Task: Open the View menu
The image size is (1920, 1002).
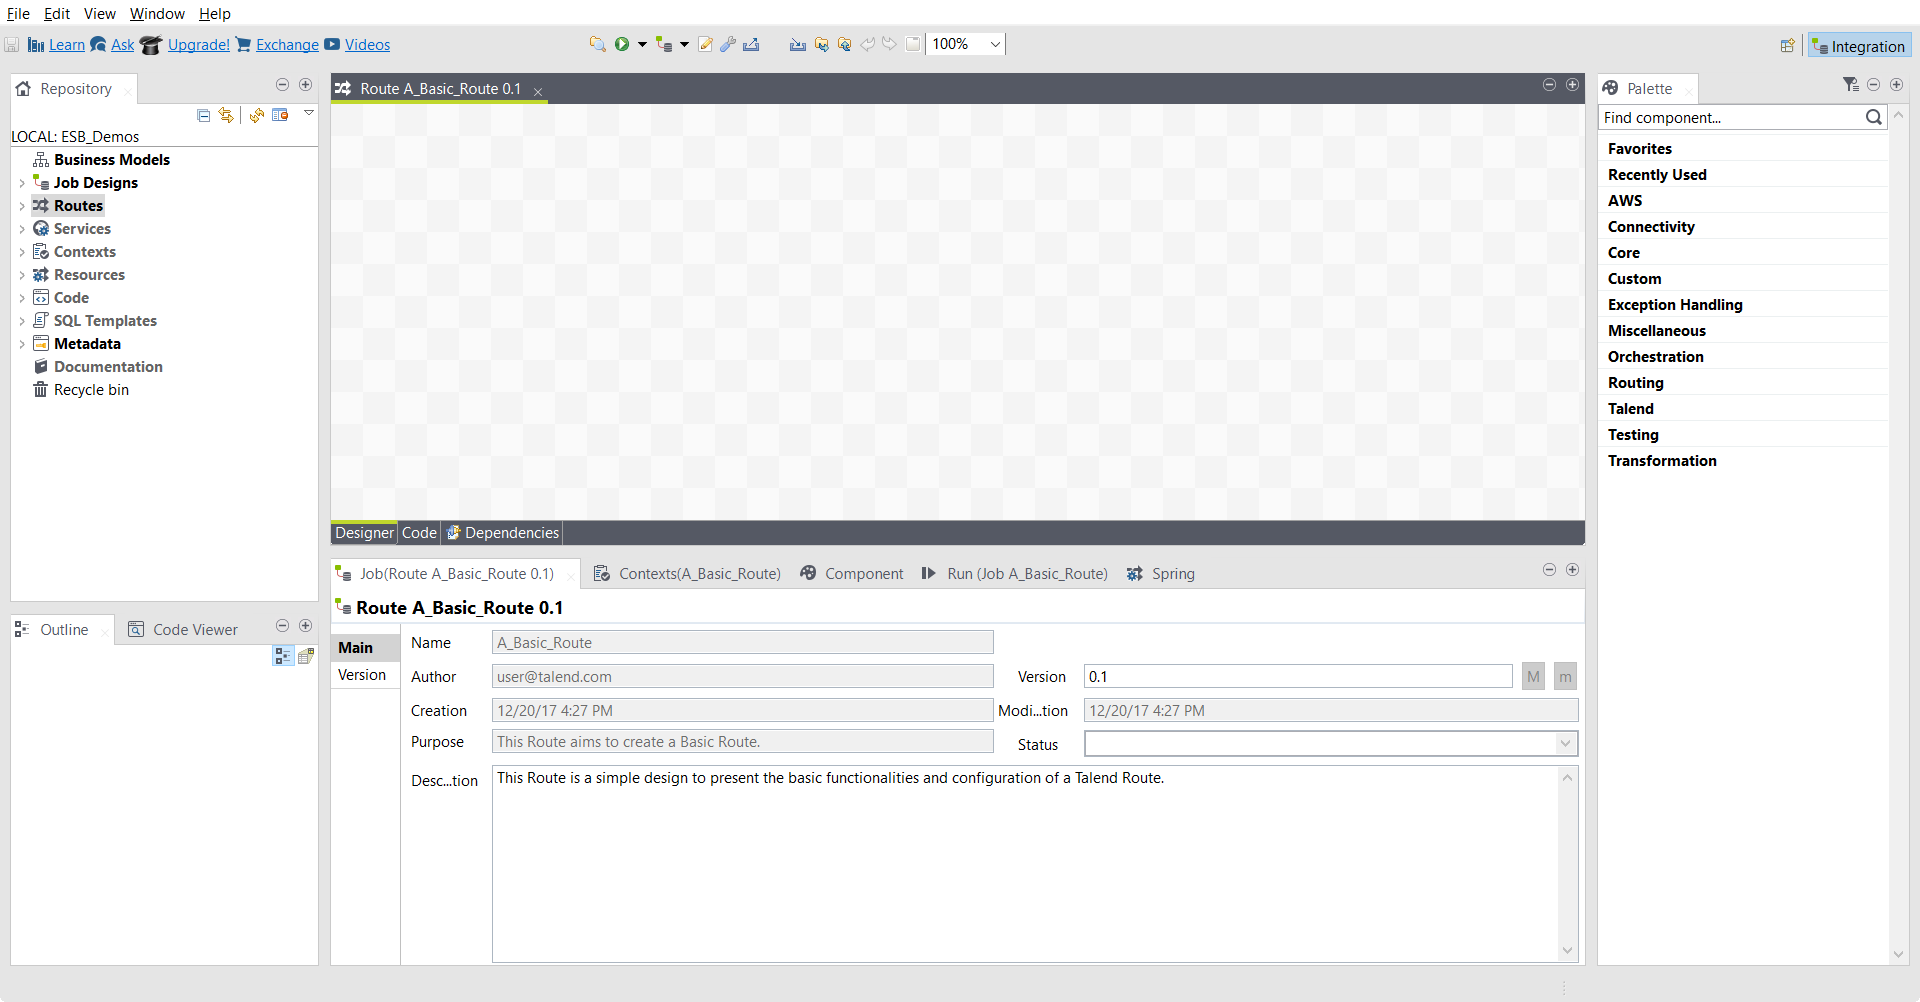Action: click(100, 14)
